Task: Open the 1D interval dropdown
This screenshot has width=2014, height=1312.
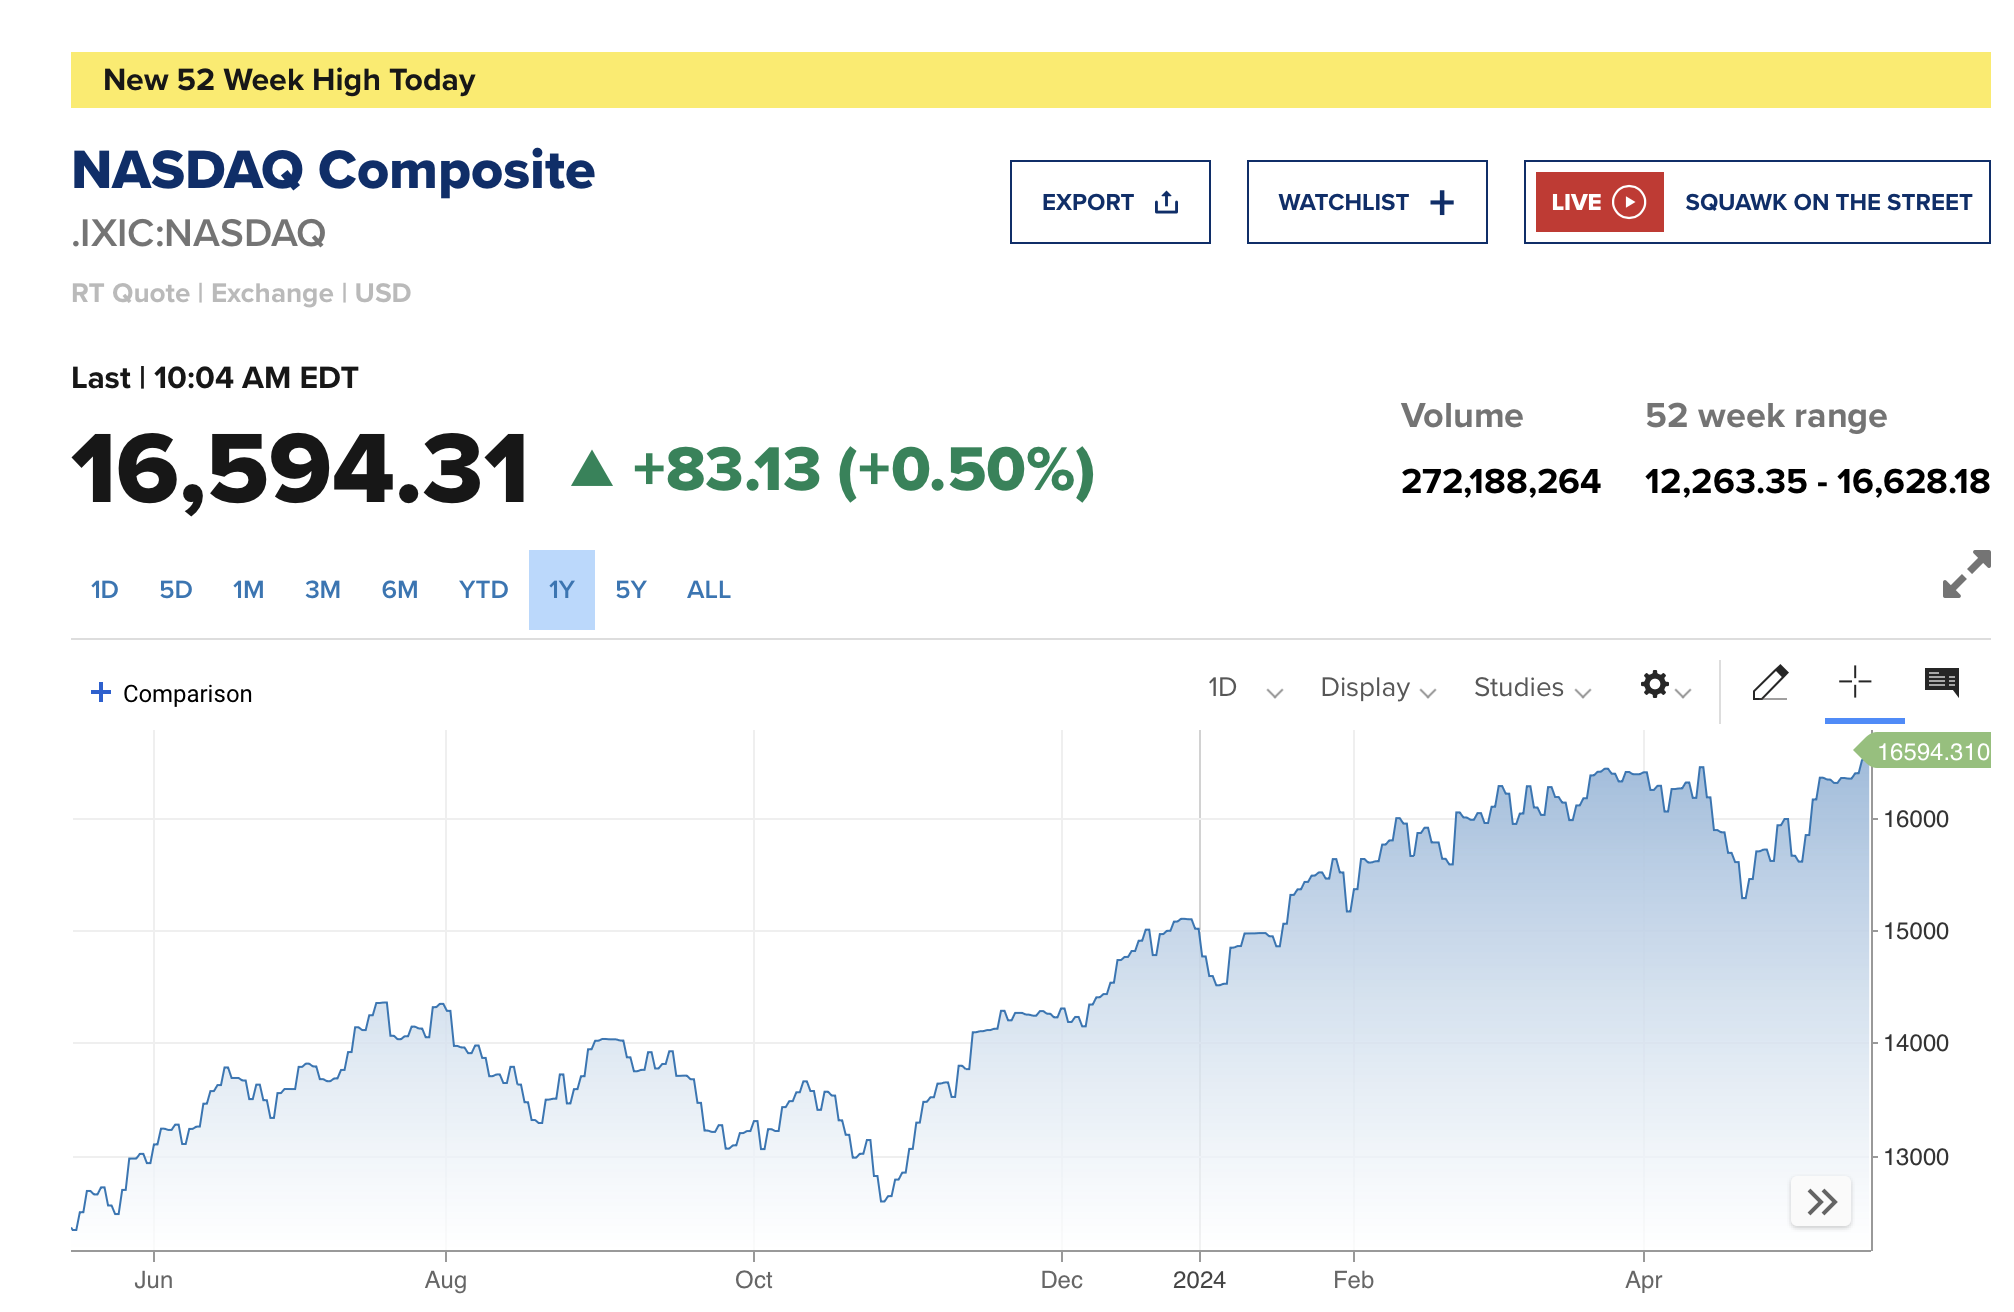Action: (x=1244, y=688)
